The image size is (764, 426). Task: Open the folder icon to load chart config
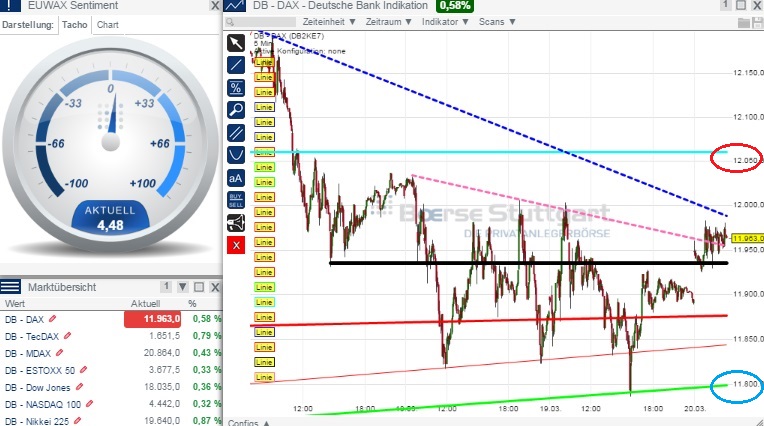[743, 22]
